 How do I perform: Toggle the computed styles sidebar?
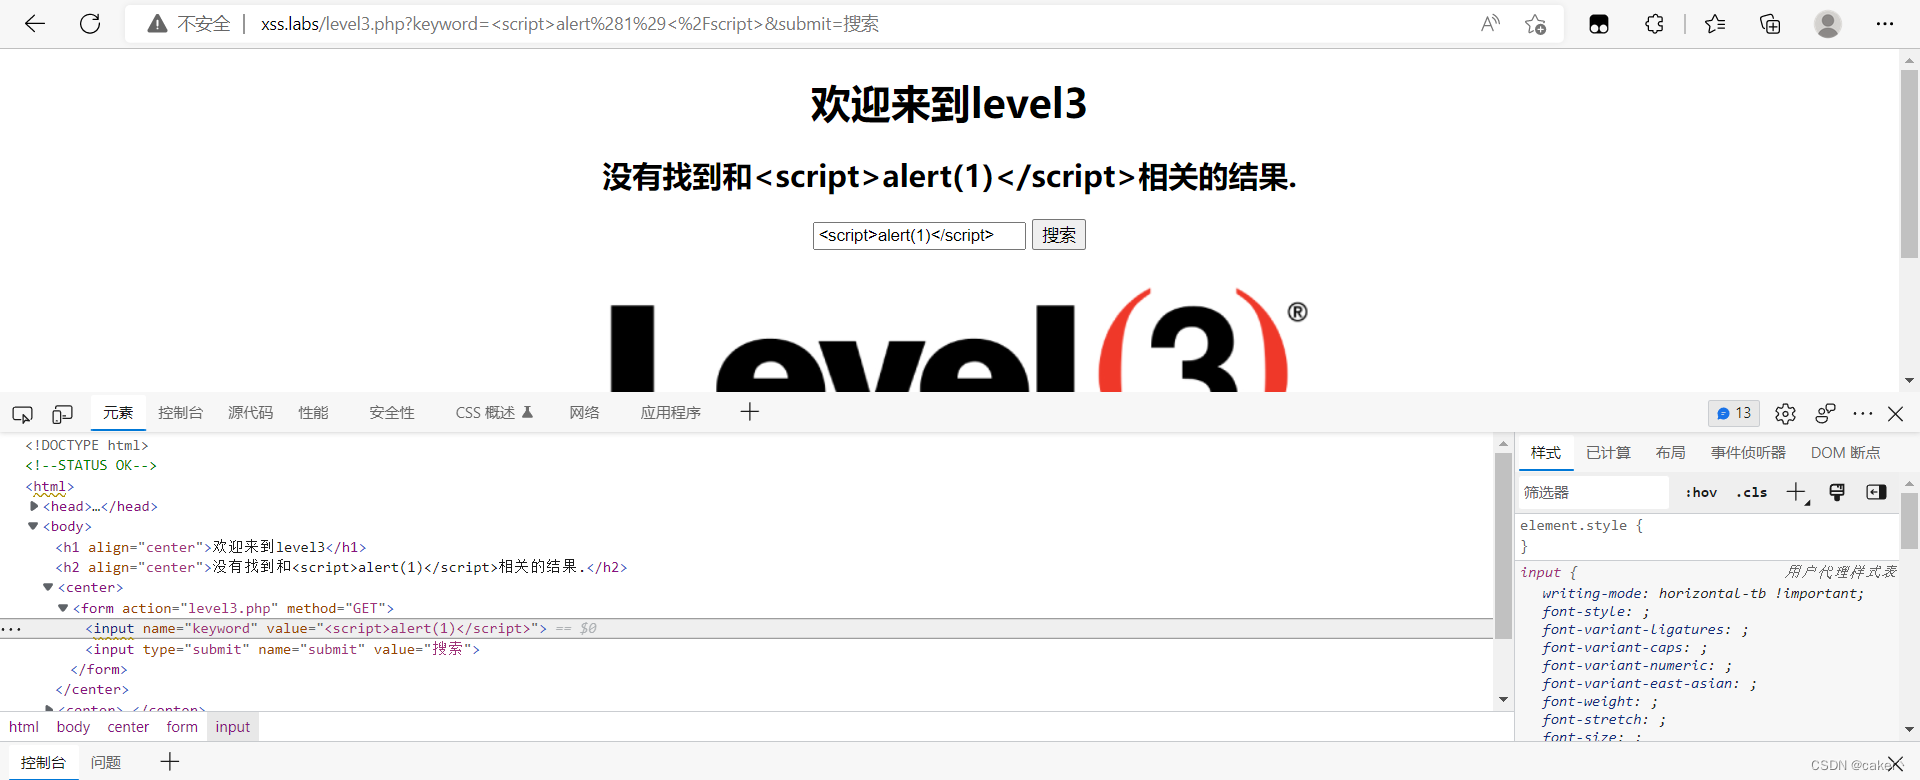pos(1876,492)
